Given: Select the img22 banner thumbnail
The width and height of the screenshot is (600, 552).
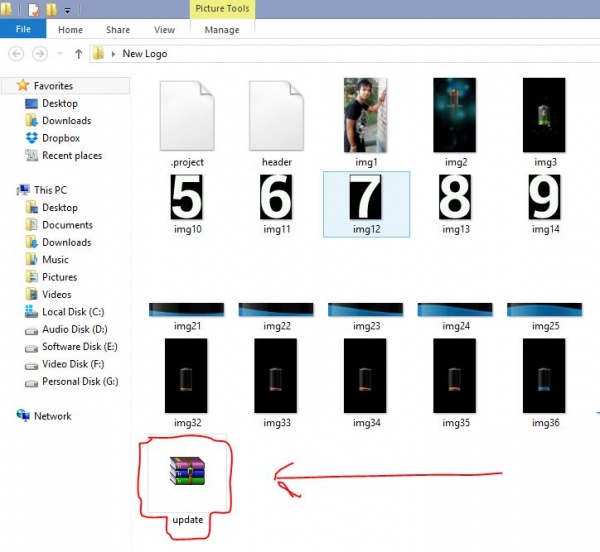Looking at the screenshot, I should tap(276, 309).
